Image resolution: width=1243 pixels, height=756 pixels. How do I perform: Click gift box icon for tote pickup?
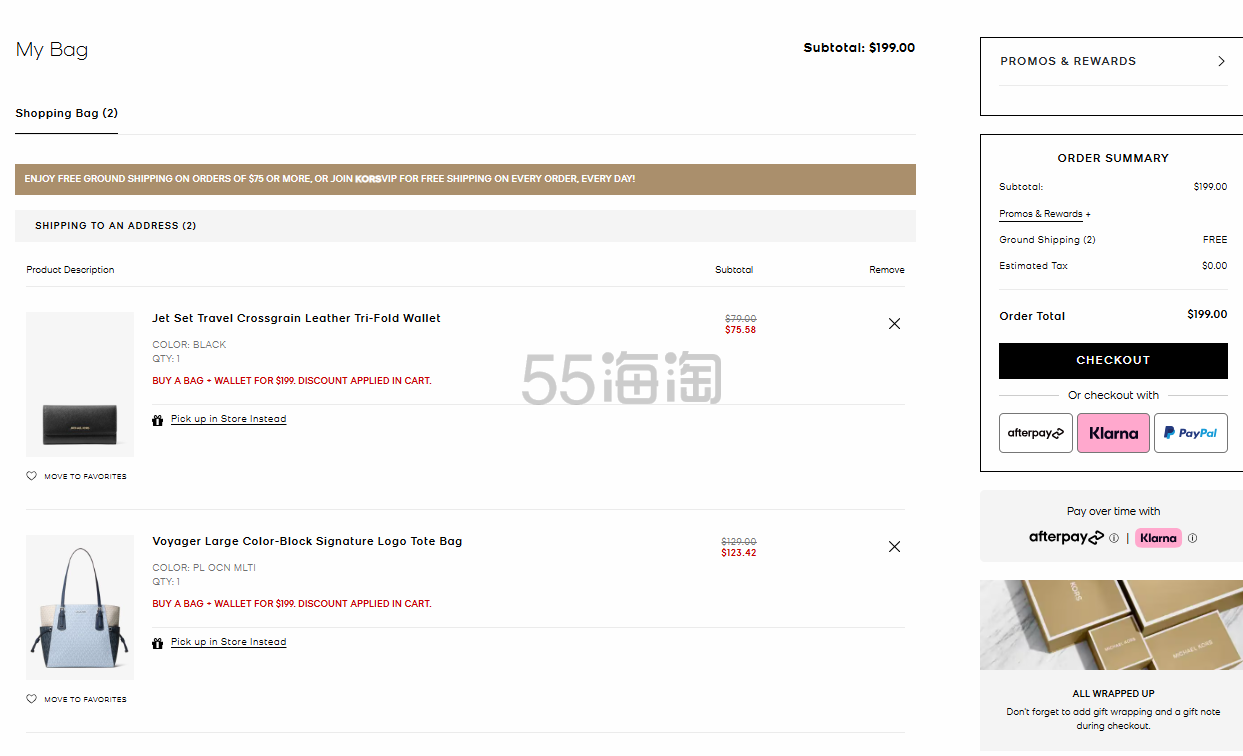point(157,643)
